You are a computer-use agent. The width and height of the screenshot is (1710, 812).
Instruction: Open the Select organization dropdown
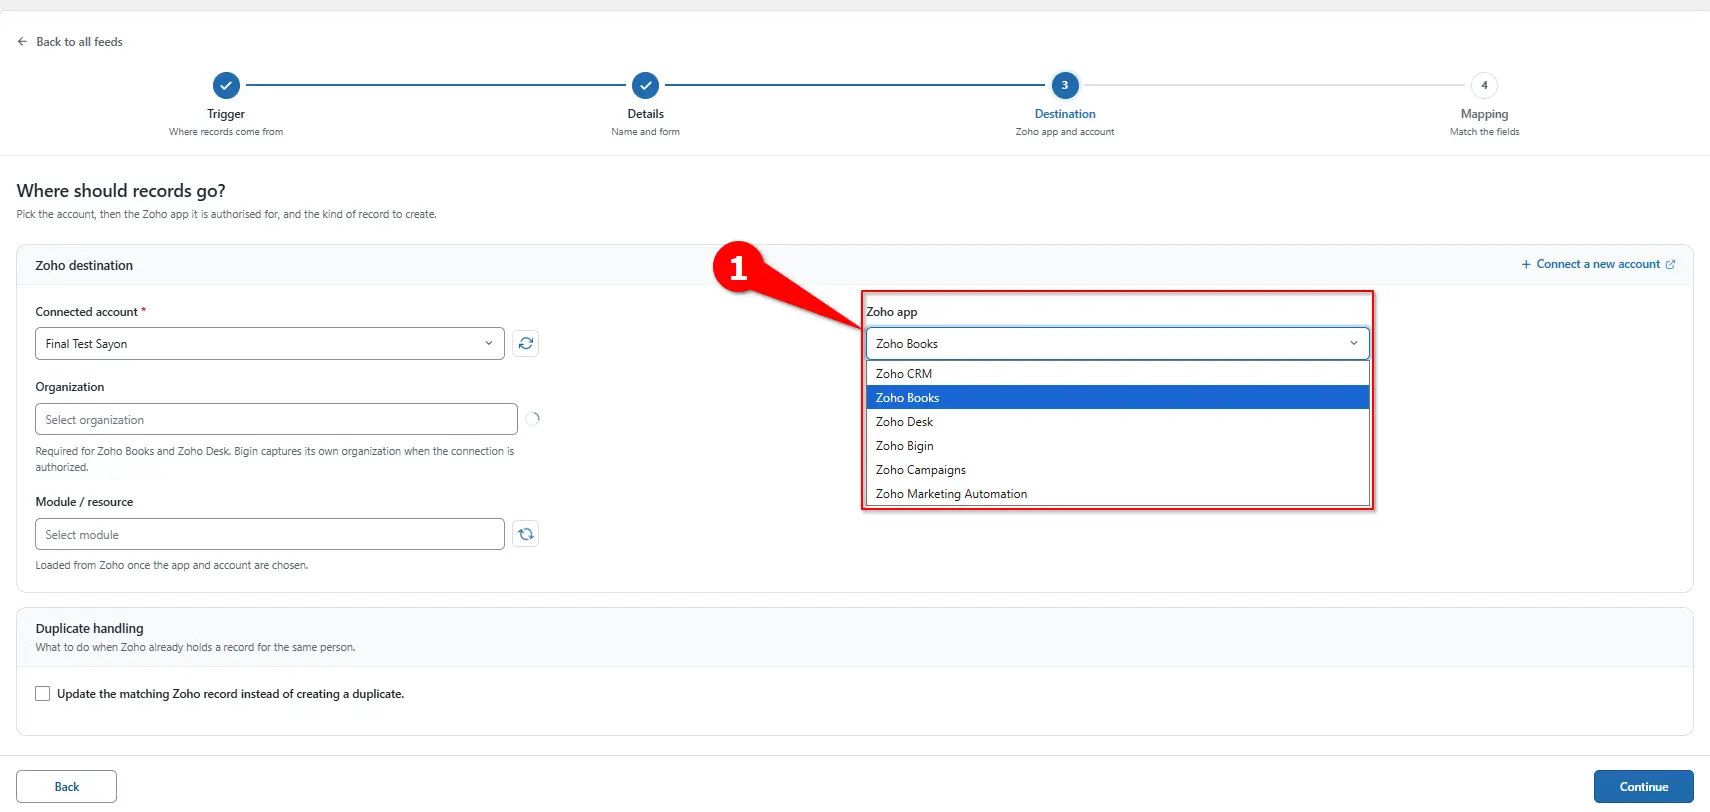[x=276, y=419]
